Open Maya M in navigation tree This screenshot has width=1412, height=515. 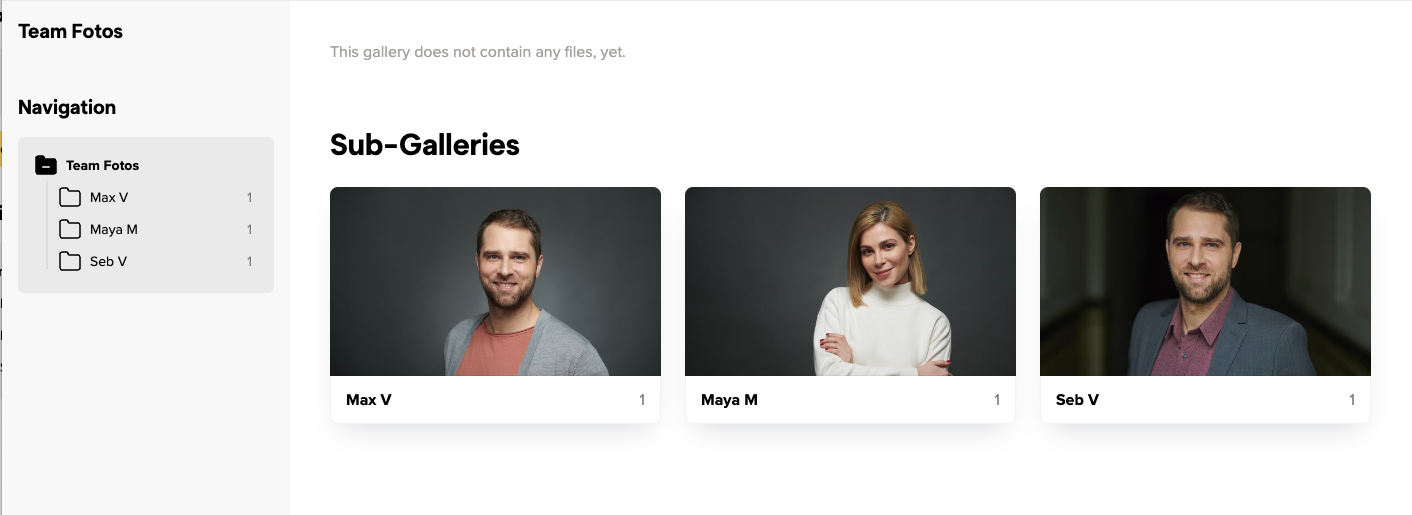coord(114,229)
